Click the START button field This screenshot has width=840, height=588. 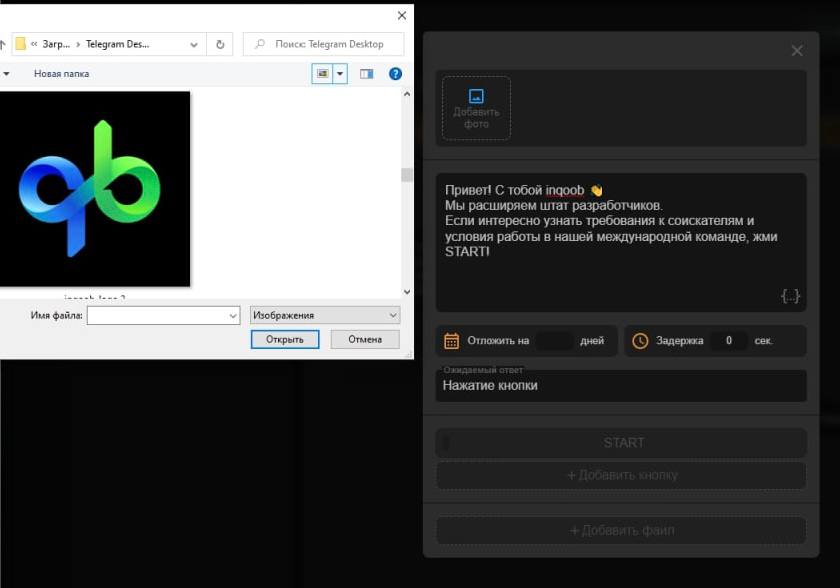(621, 443)
